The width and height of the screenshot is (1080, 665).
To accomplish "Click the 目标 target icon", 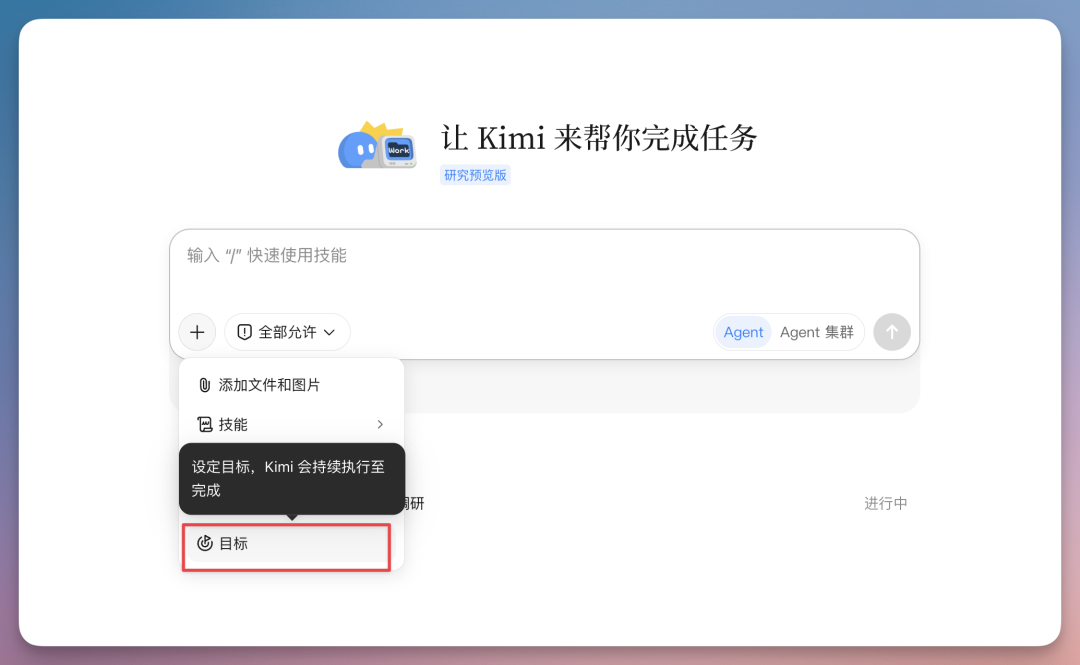I will pos(205,543).
